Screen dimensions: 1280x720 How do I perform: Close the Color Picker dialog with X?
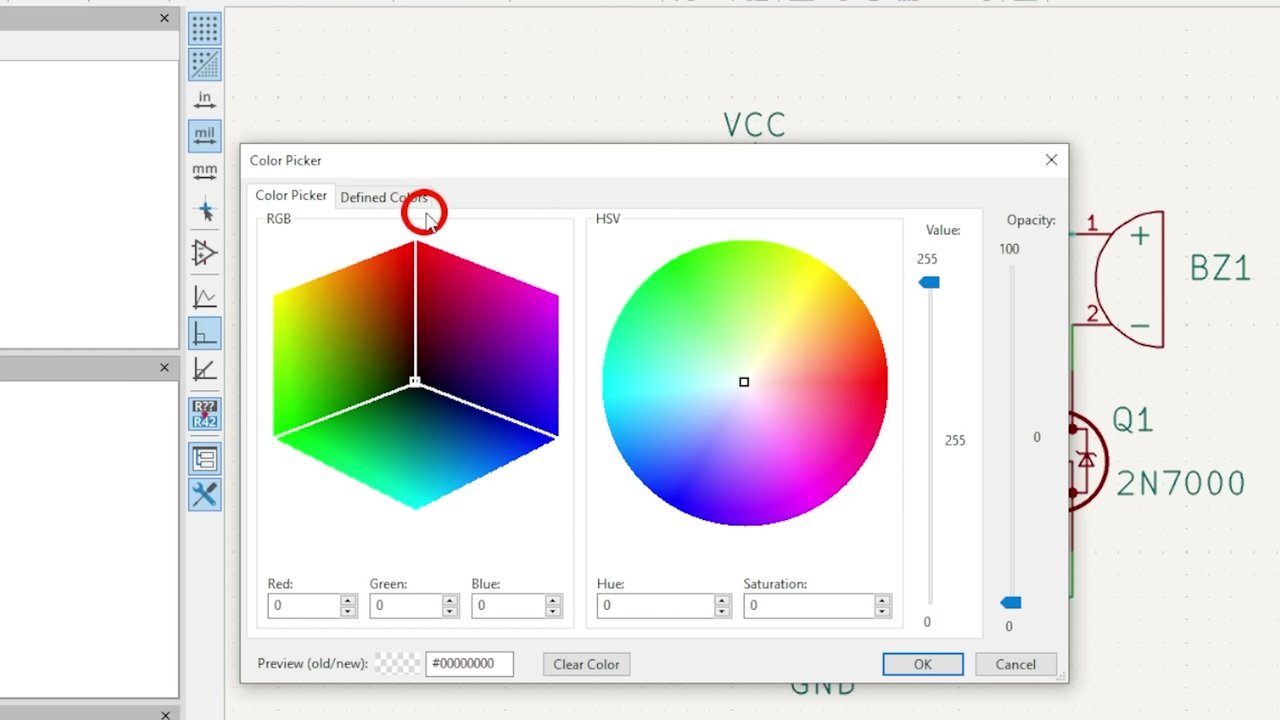(x=1051, y=160)
